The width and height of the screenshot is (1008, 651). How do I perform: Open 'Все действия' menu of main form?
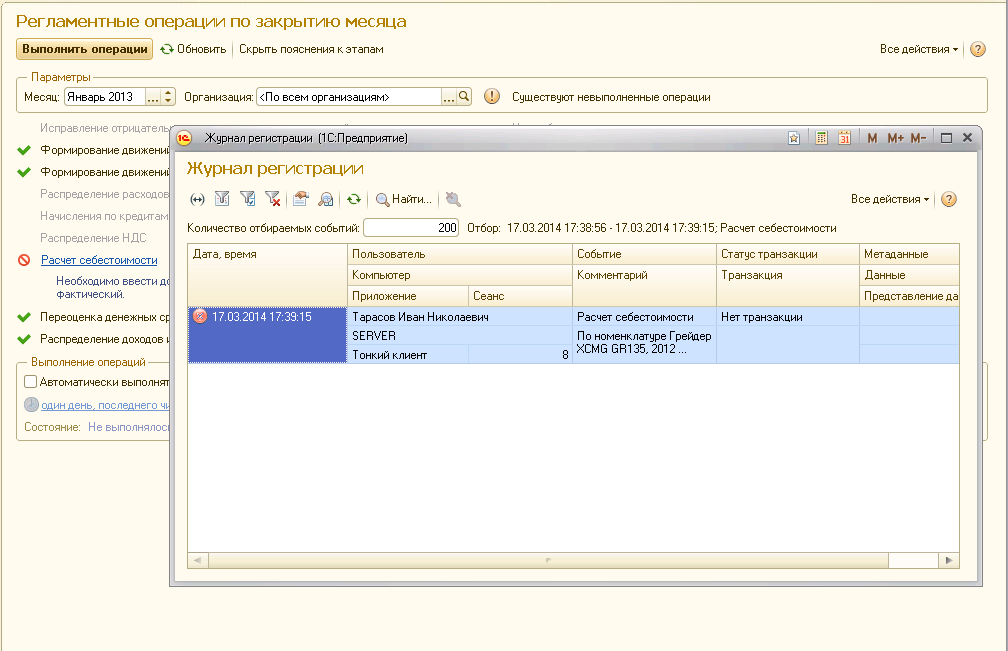(x=918, y=49)
